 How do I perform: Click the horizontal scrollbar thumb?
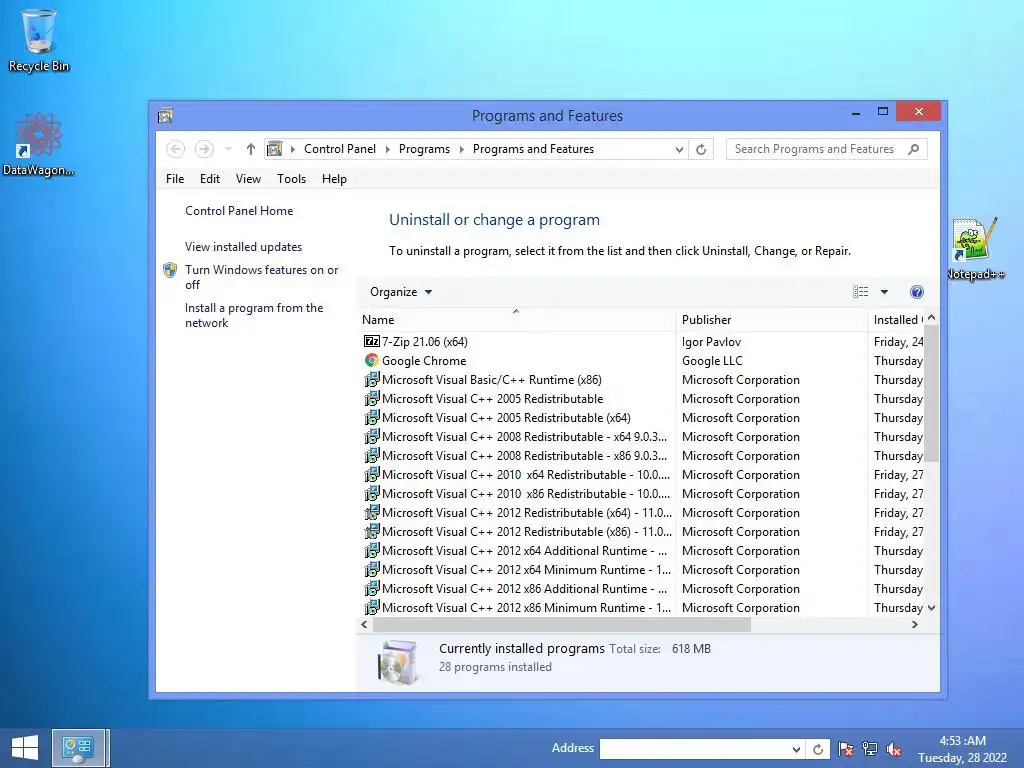pyautogui.click(x=562, y=624)
